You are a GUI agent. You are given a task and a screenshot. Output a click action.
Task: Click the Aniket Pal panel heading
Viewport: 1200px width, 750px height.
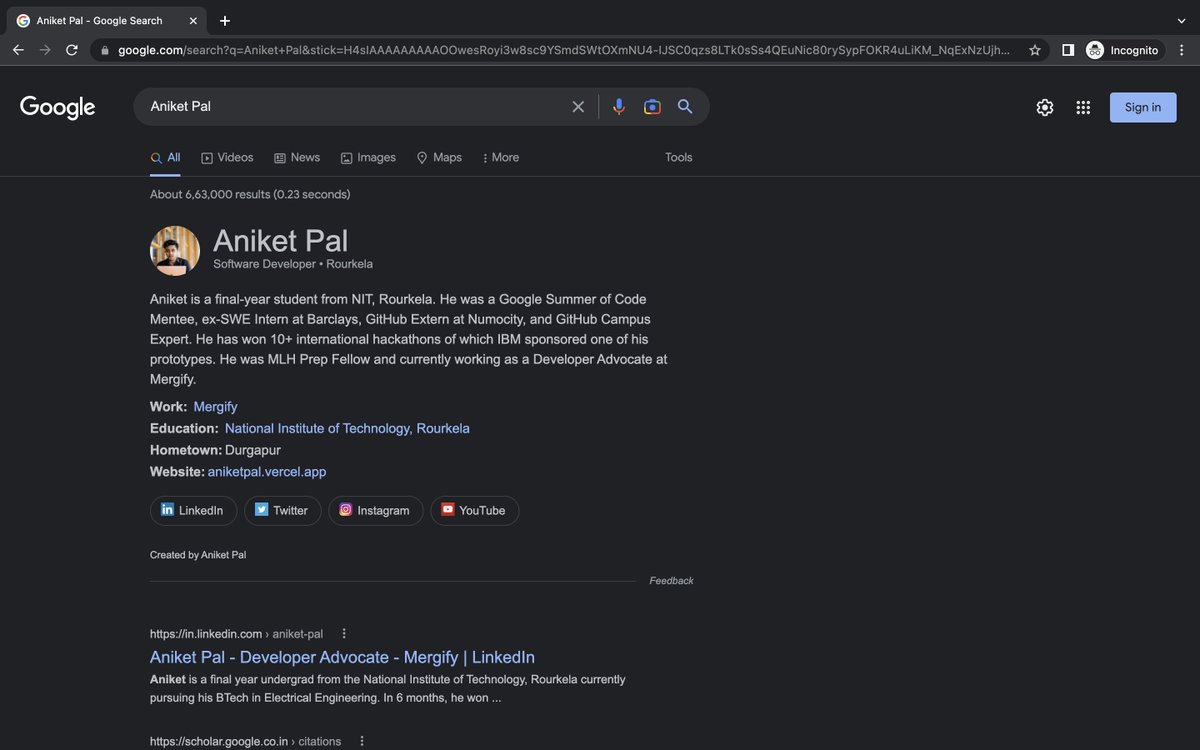(x=281, y=240)
